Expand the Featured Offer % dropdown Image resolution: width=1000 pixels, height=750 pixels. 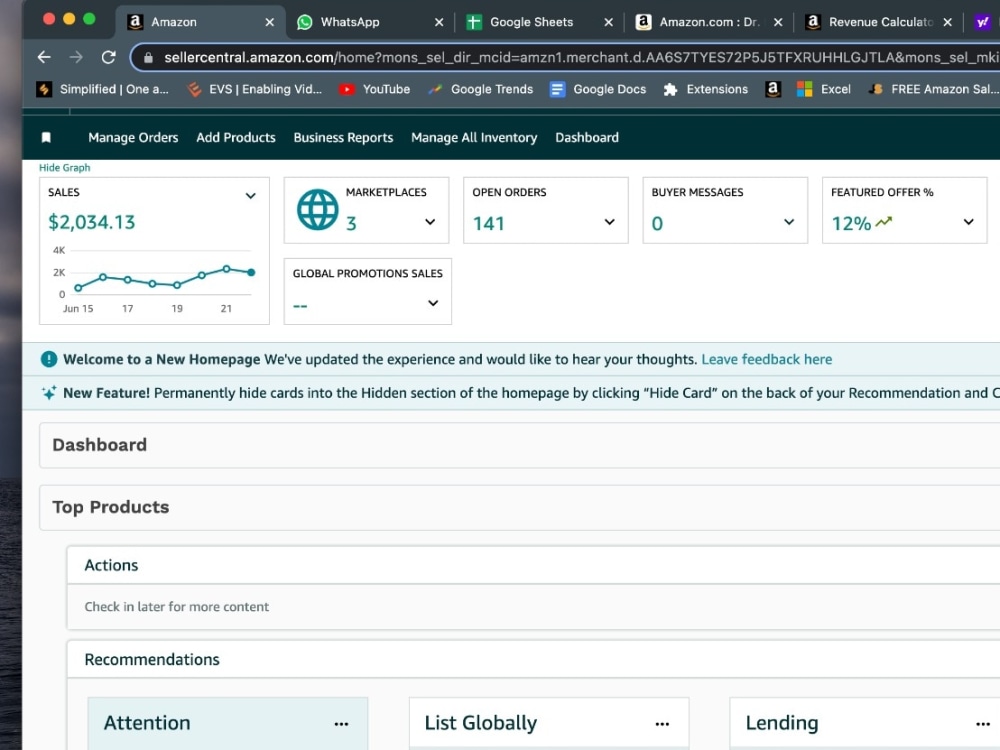(967, 222)
